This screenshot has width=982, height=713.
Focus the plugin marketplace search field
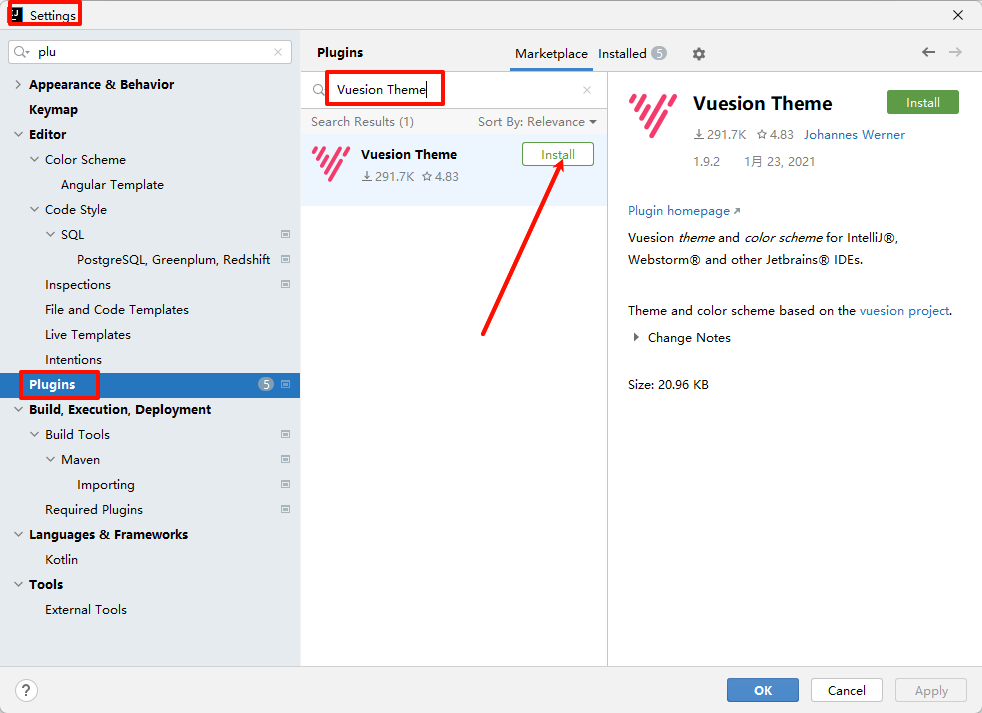pyautogui.click(x=454, y=90)
